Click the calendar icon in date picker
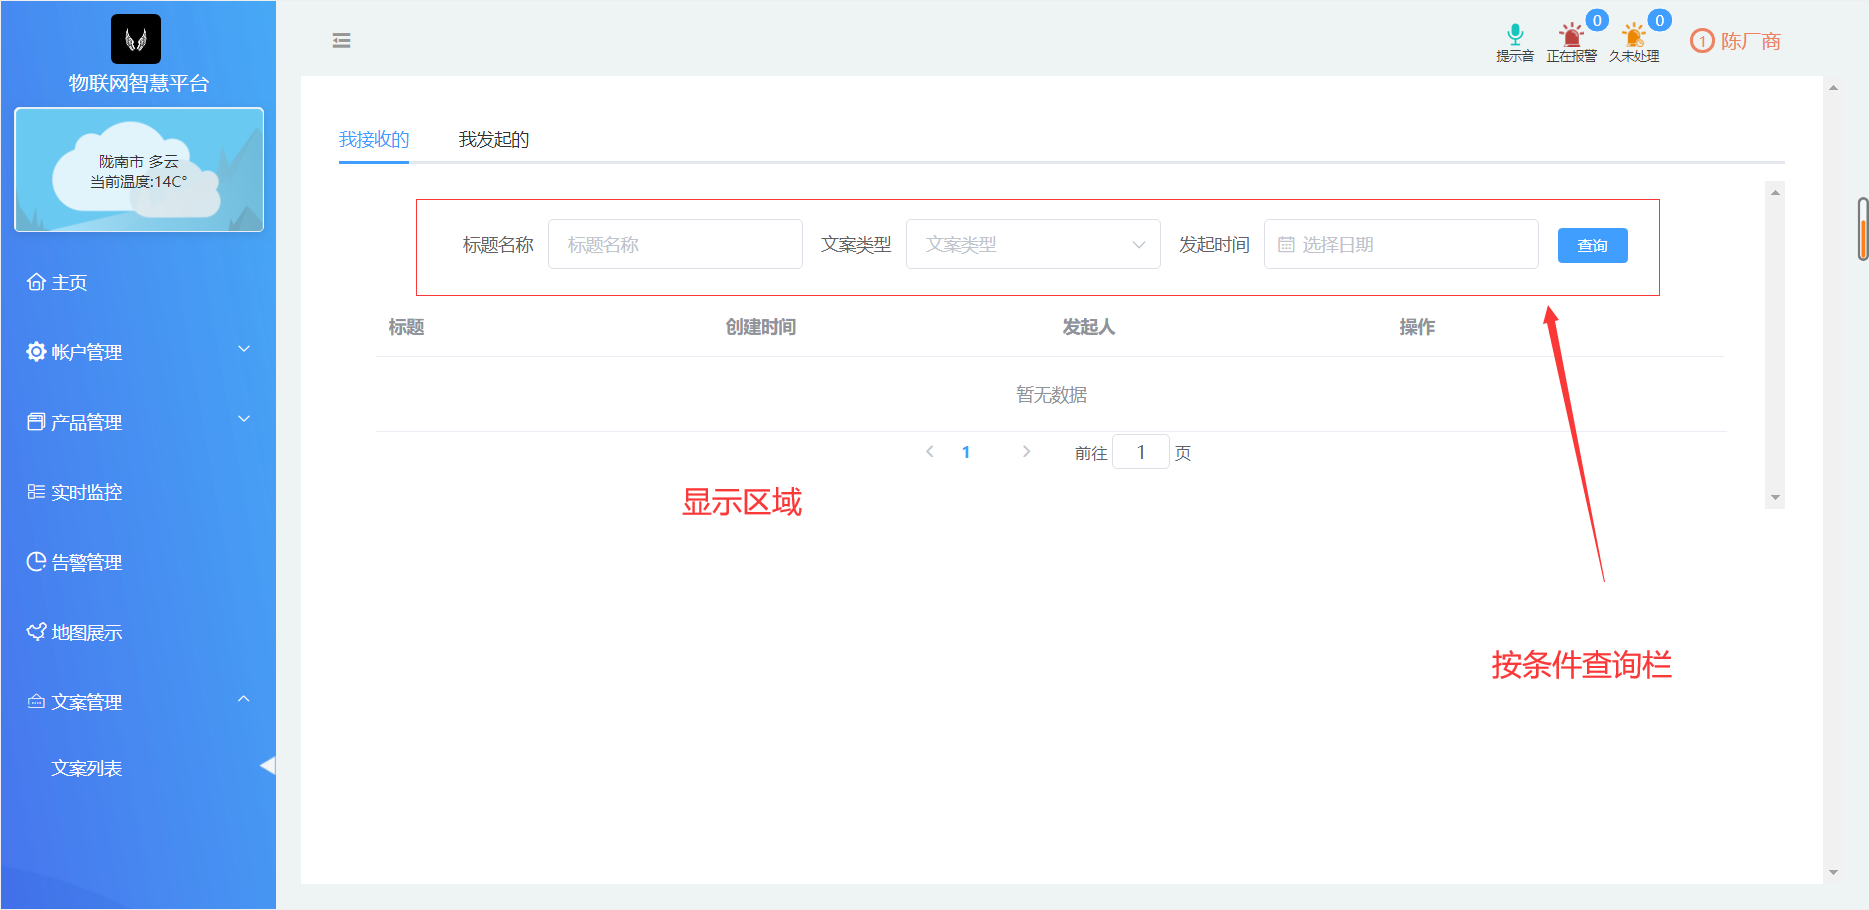Viewport: 1869px width, 910px height. tap(1286, 245)
